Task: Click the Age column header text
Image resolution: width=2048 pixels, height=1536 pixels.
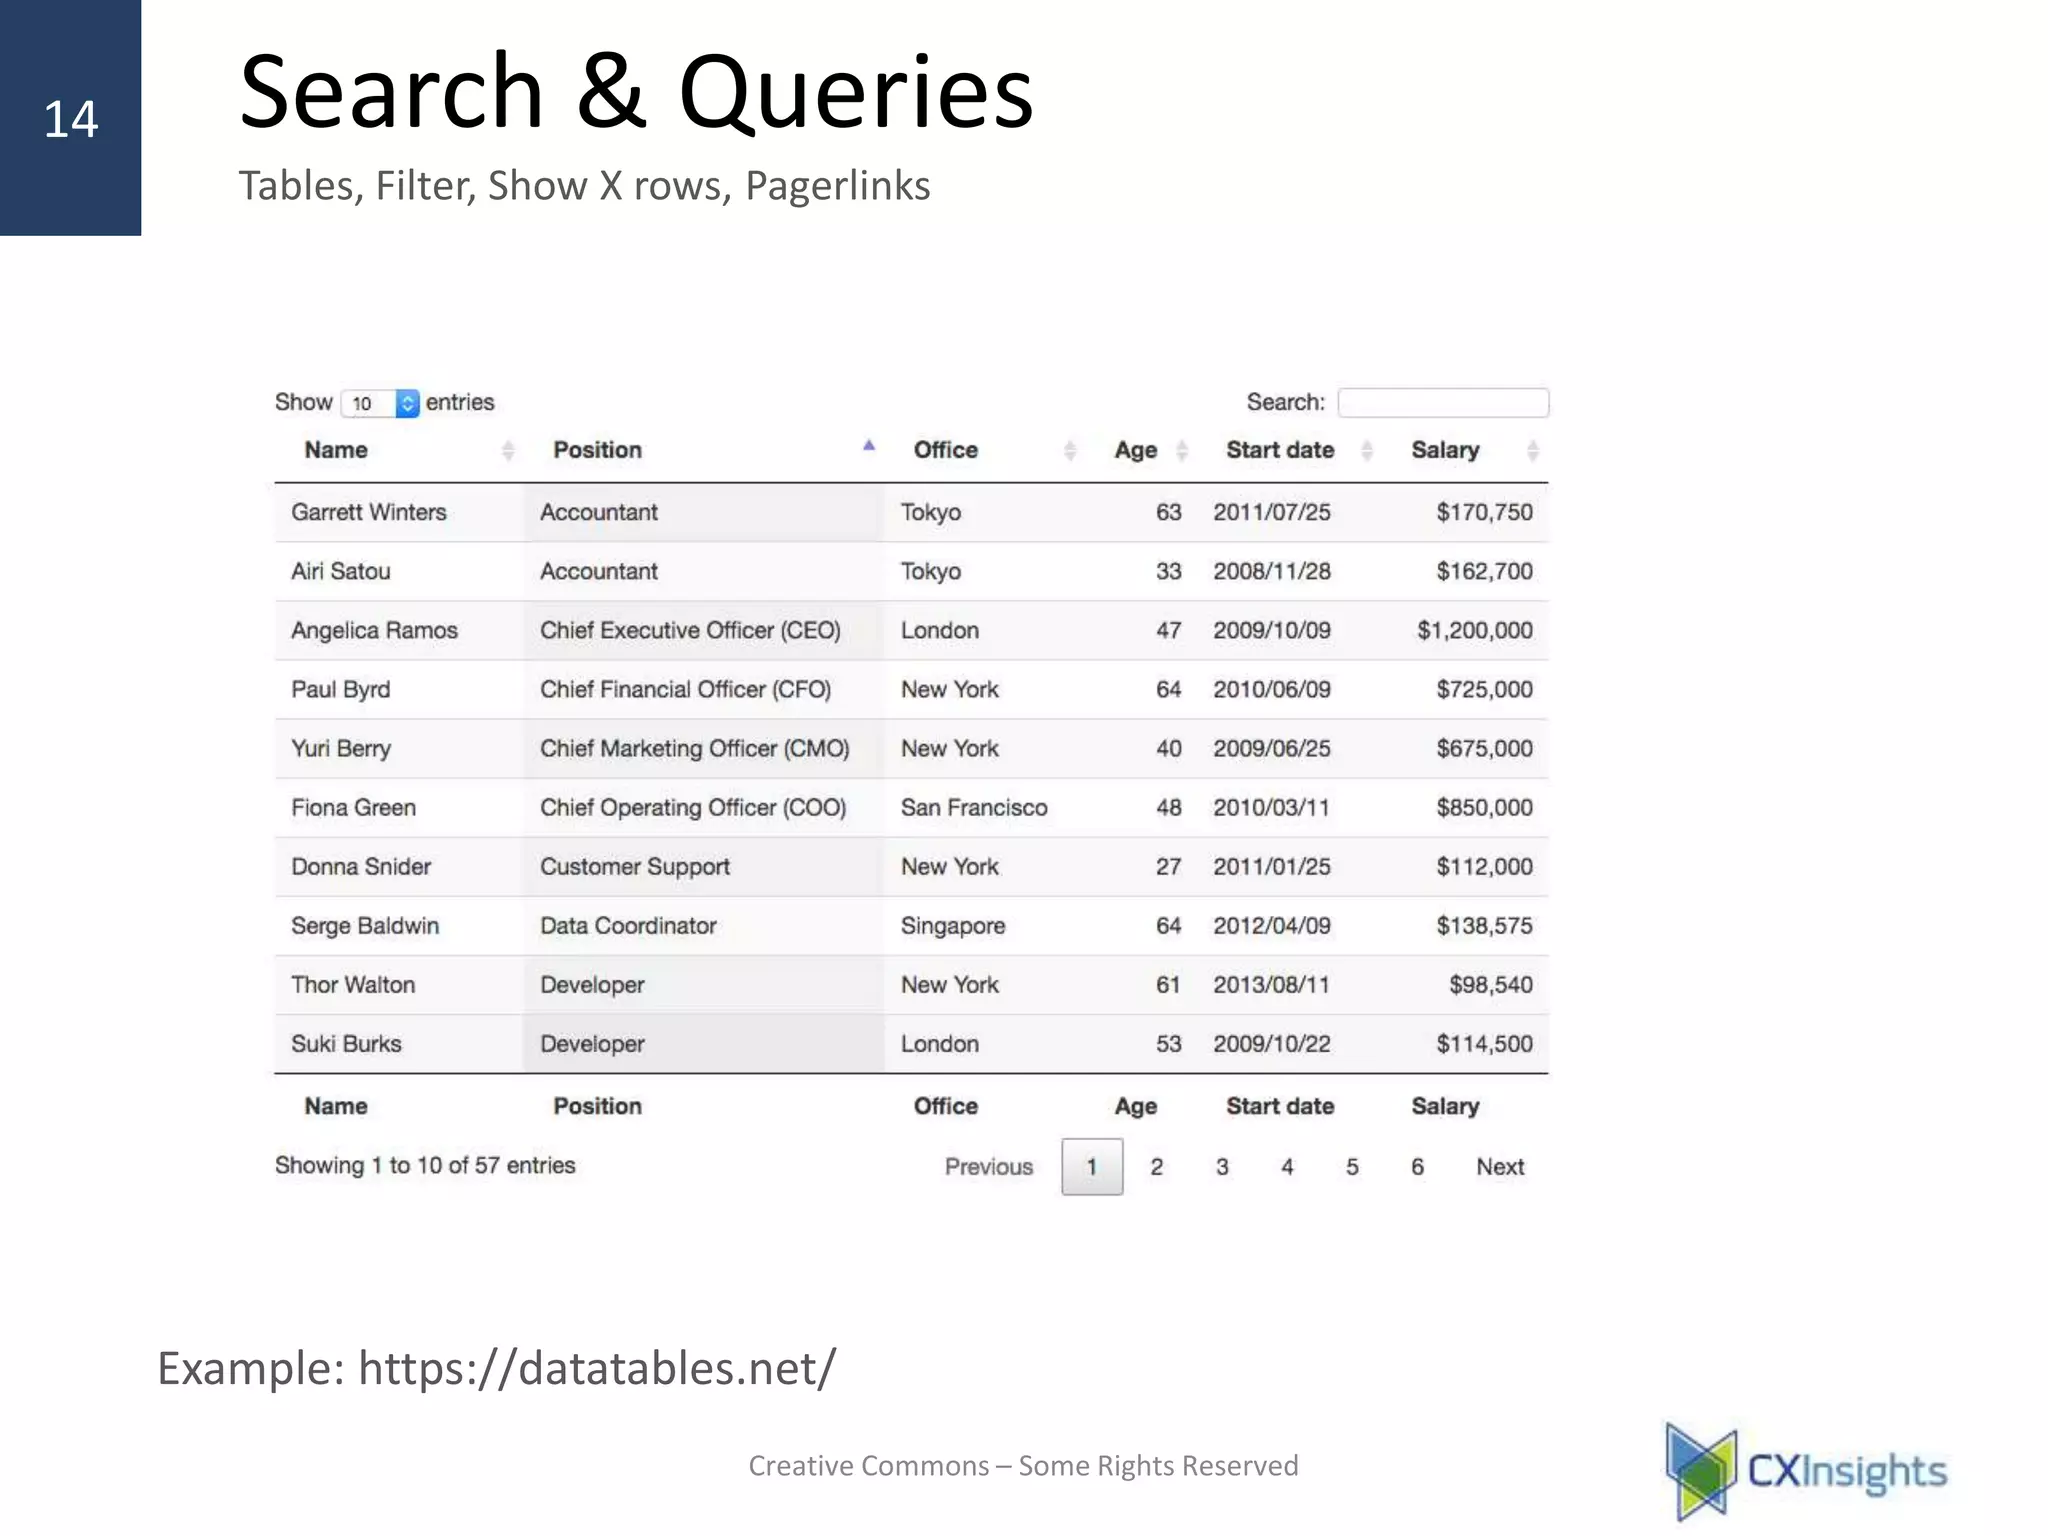Action: 1136,451
